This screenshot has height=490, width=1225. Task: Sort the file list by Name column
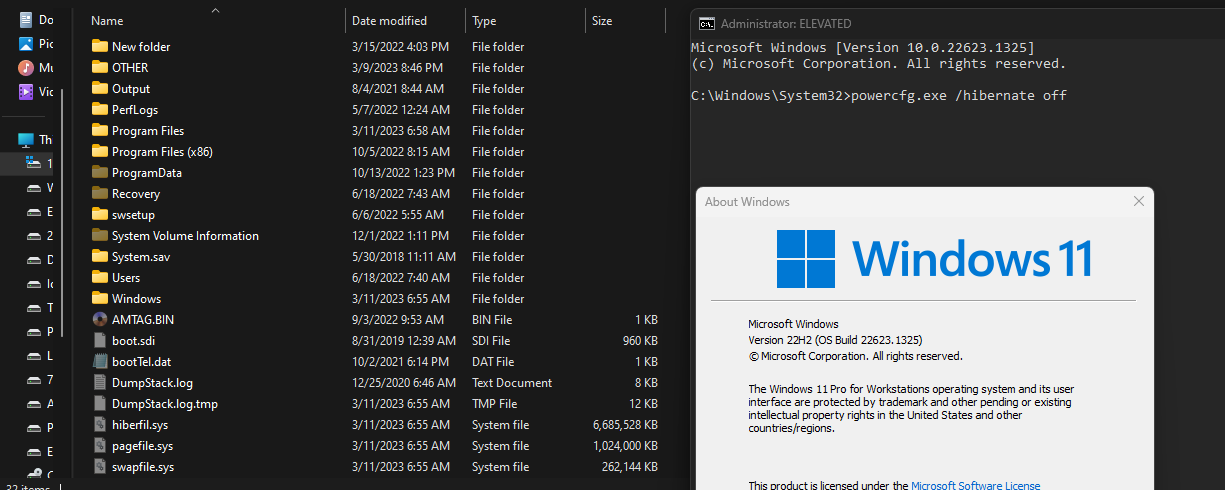[x=107, y=21]
